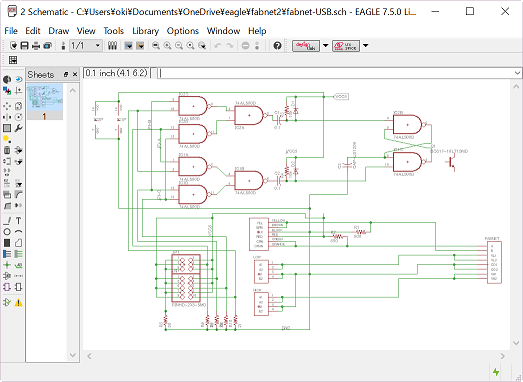The width and height of the screenshot is (523, 382).
Task: Select the Rotate tool
Action: pos(18,117)
